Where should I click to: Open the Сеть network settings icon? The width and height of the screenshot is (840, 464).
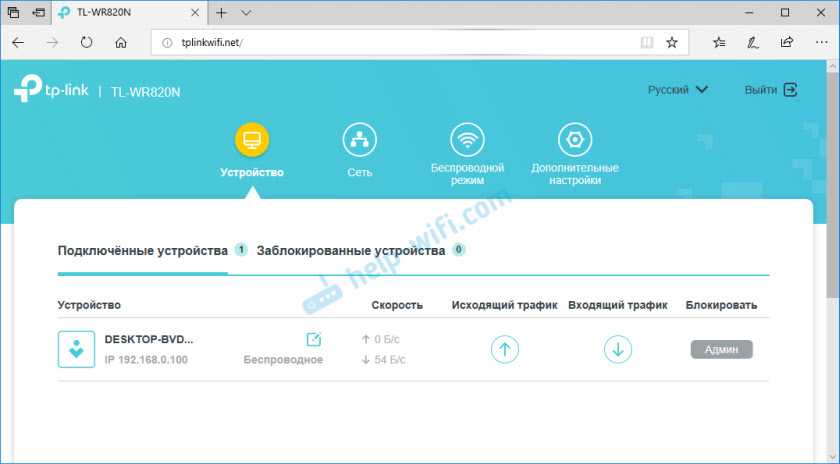click(359, 140)
